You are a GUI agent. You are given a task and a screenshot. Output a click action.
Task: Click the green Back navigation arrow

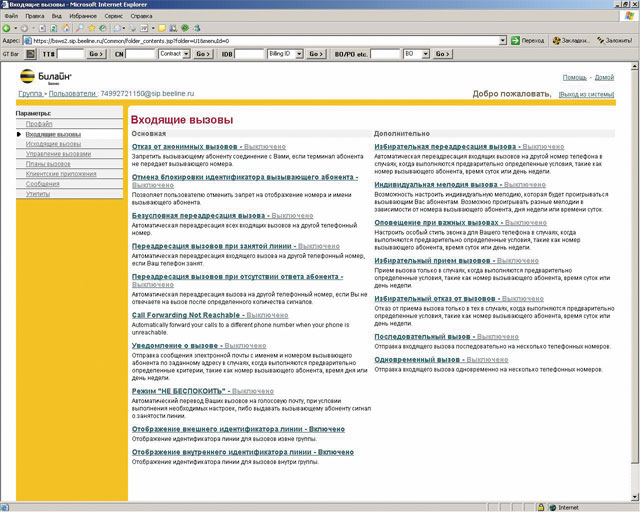click(6, 28)
